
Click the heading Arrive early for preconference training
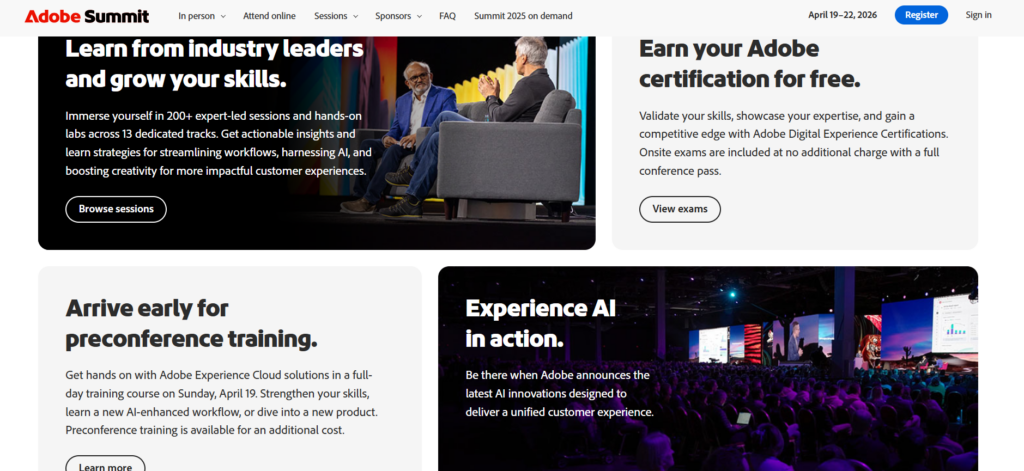191,323
